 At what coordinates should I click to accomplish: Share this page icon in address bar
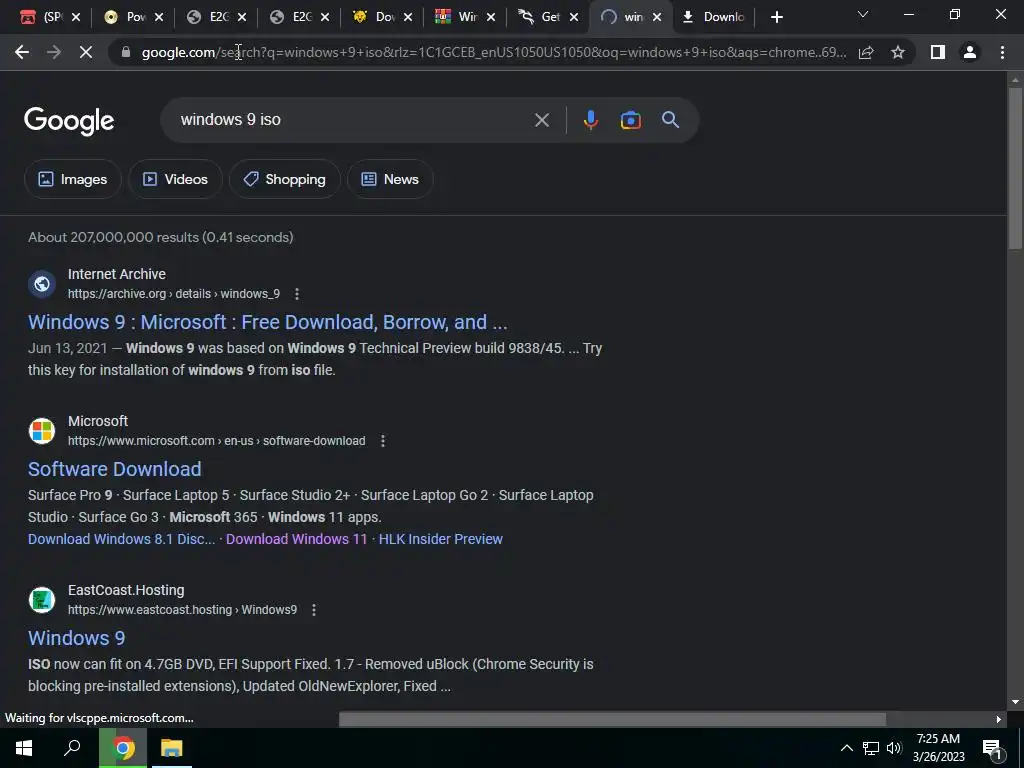coord(866,52)
